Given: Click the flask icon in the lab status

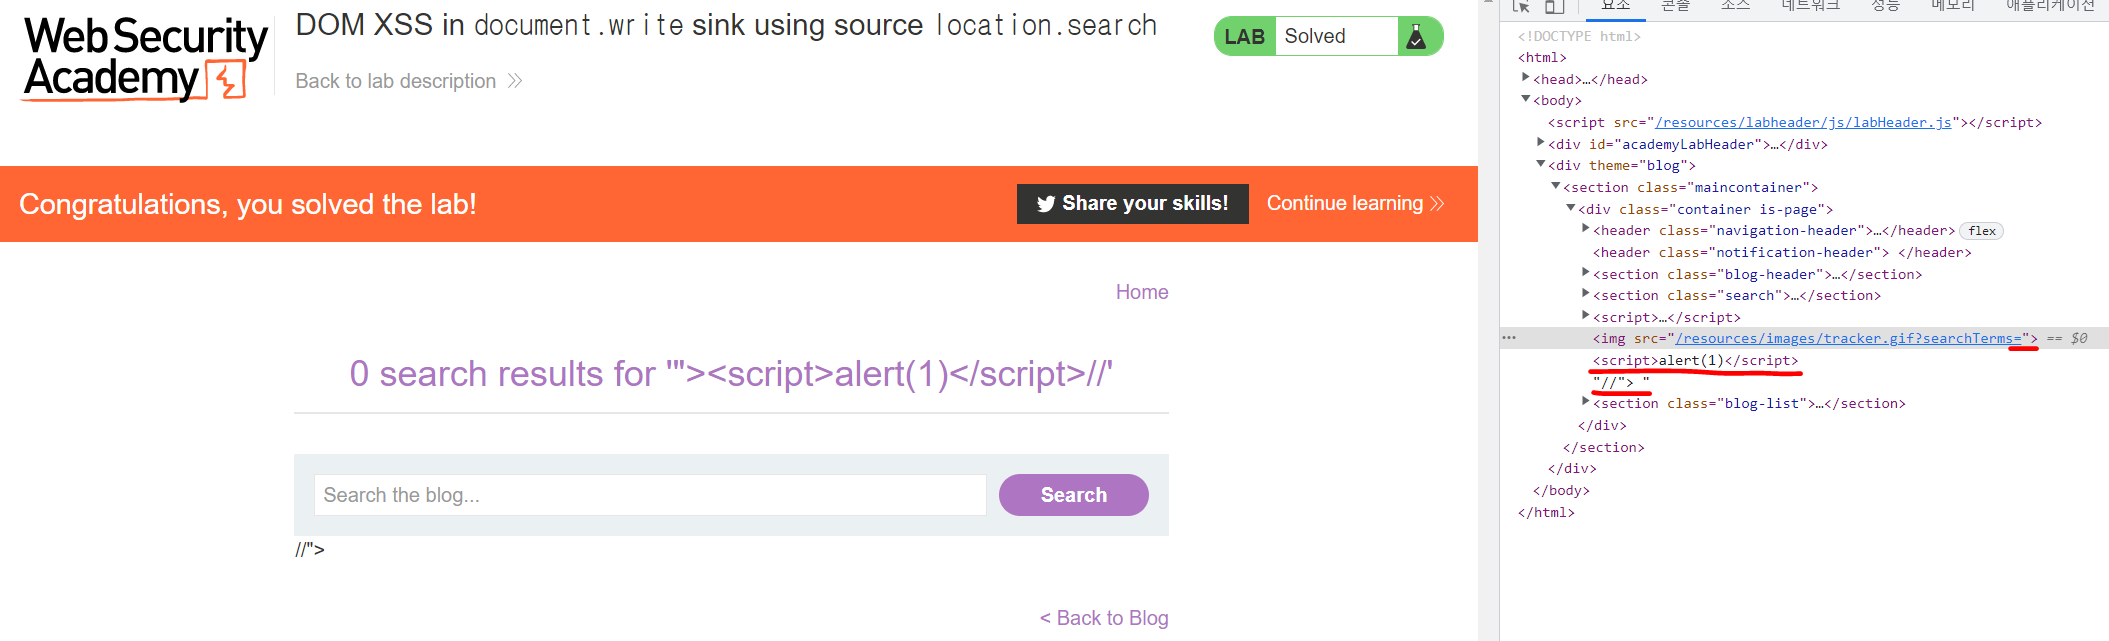Looking at the screenshot, I should [1416, 37].
